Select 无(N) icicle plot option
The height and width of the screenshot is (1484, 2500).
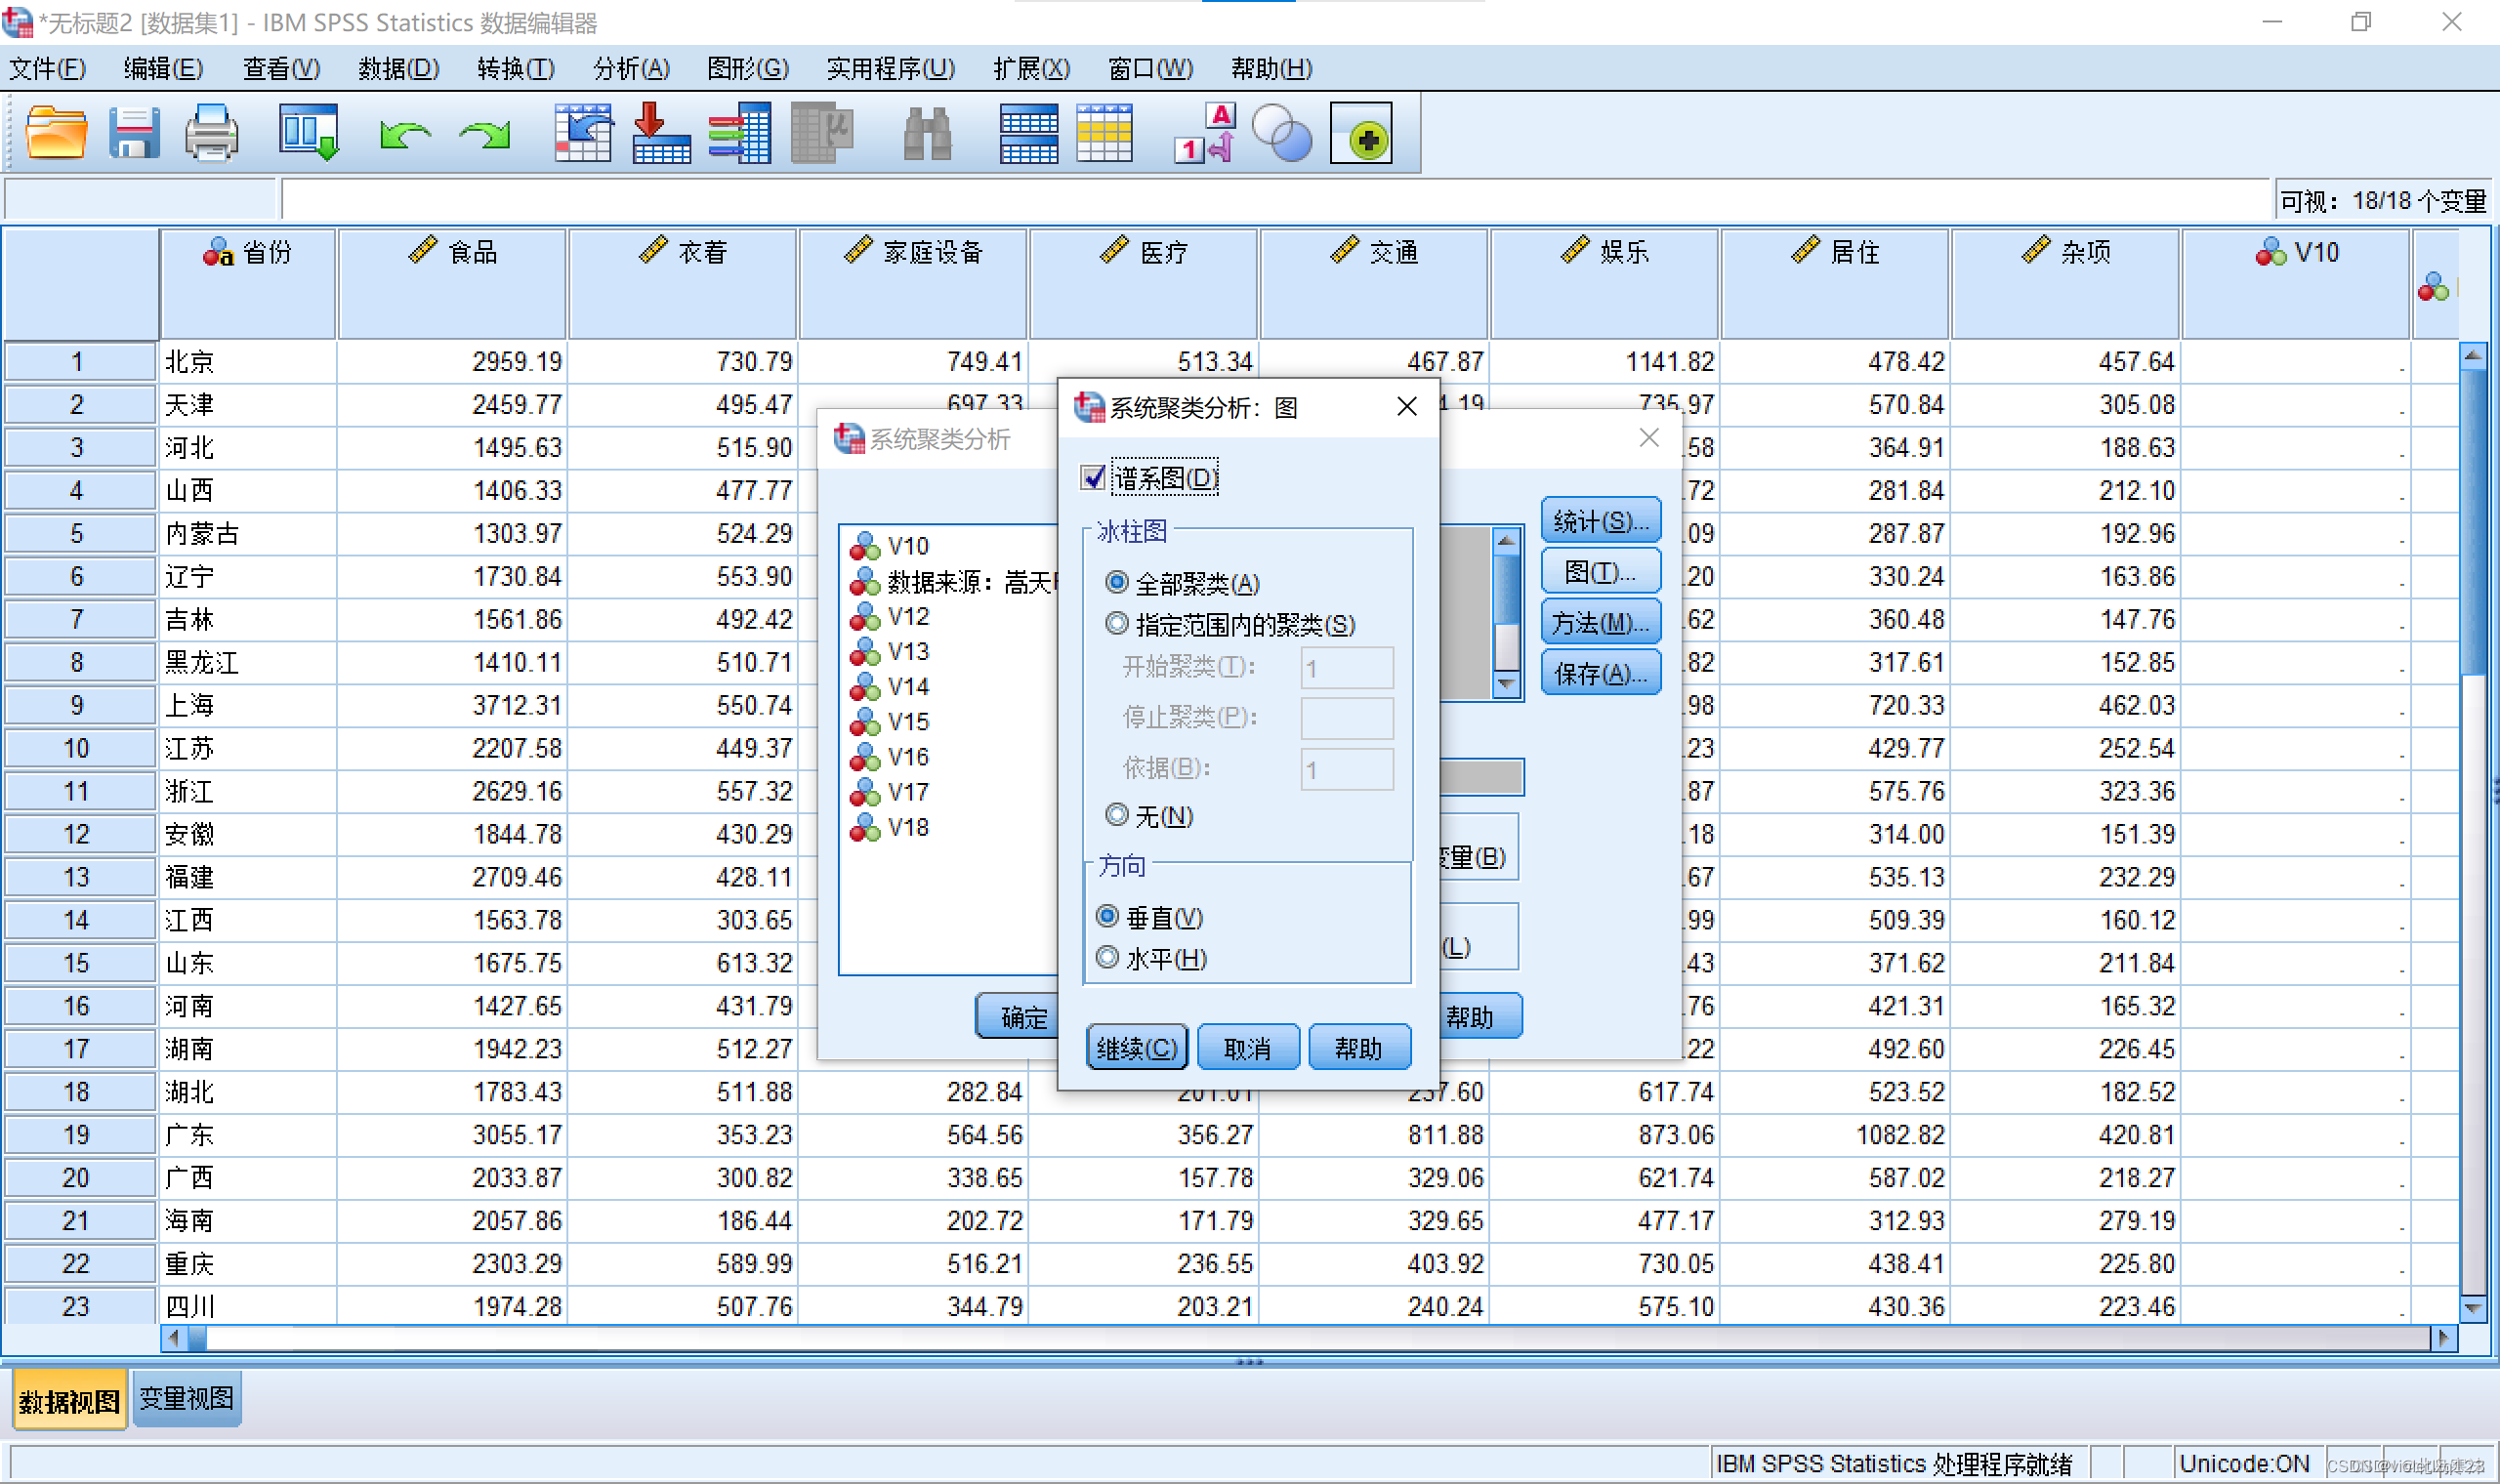click(1117, 815)
